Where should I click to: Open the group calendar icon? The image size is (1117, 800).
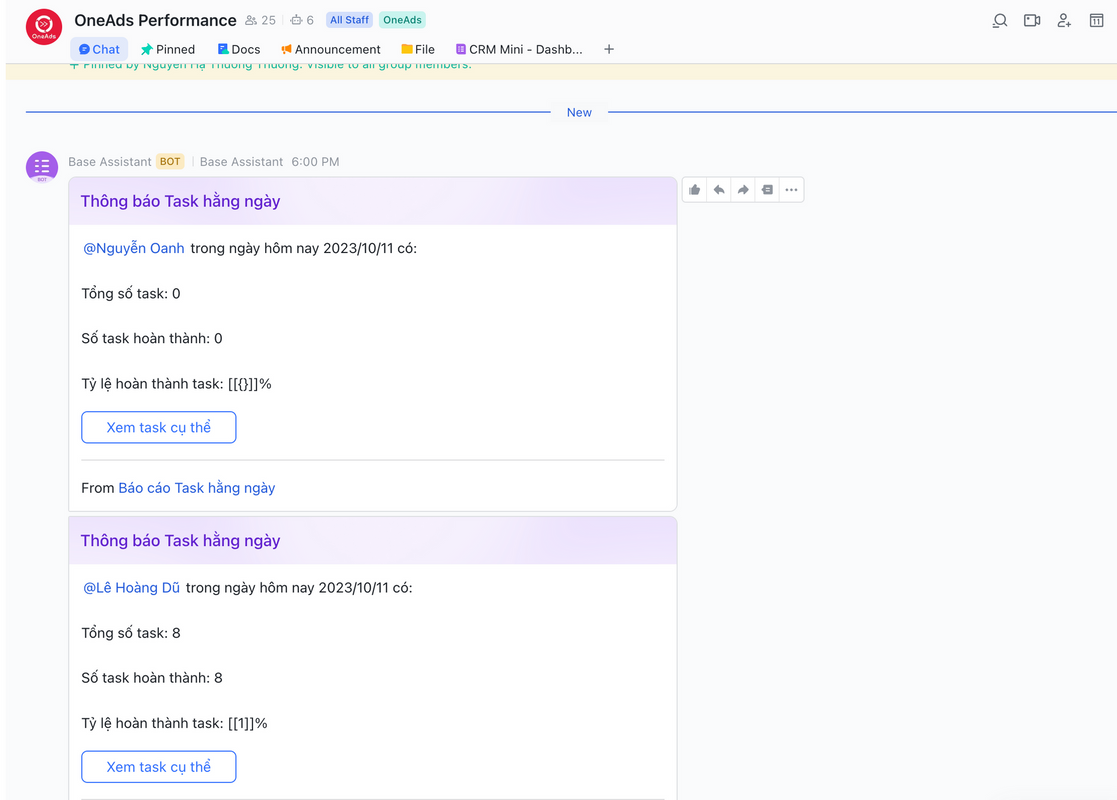point(1096,21)
